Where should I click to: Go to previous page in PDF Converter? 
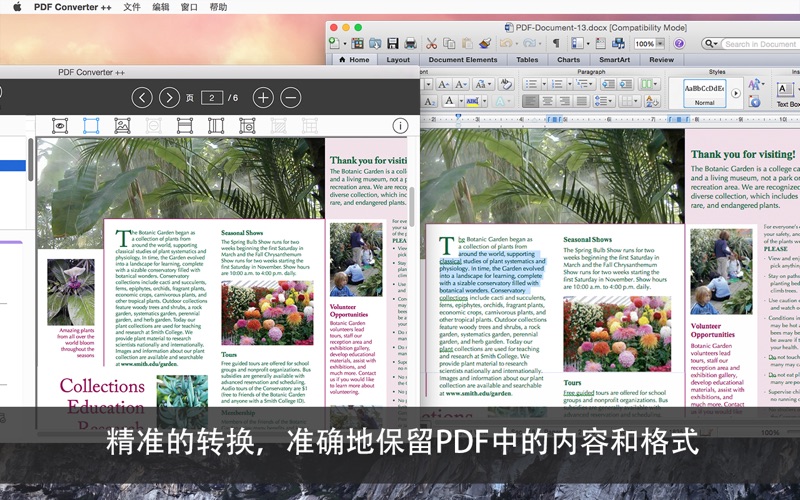(142, 97)
